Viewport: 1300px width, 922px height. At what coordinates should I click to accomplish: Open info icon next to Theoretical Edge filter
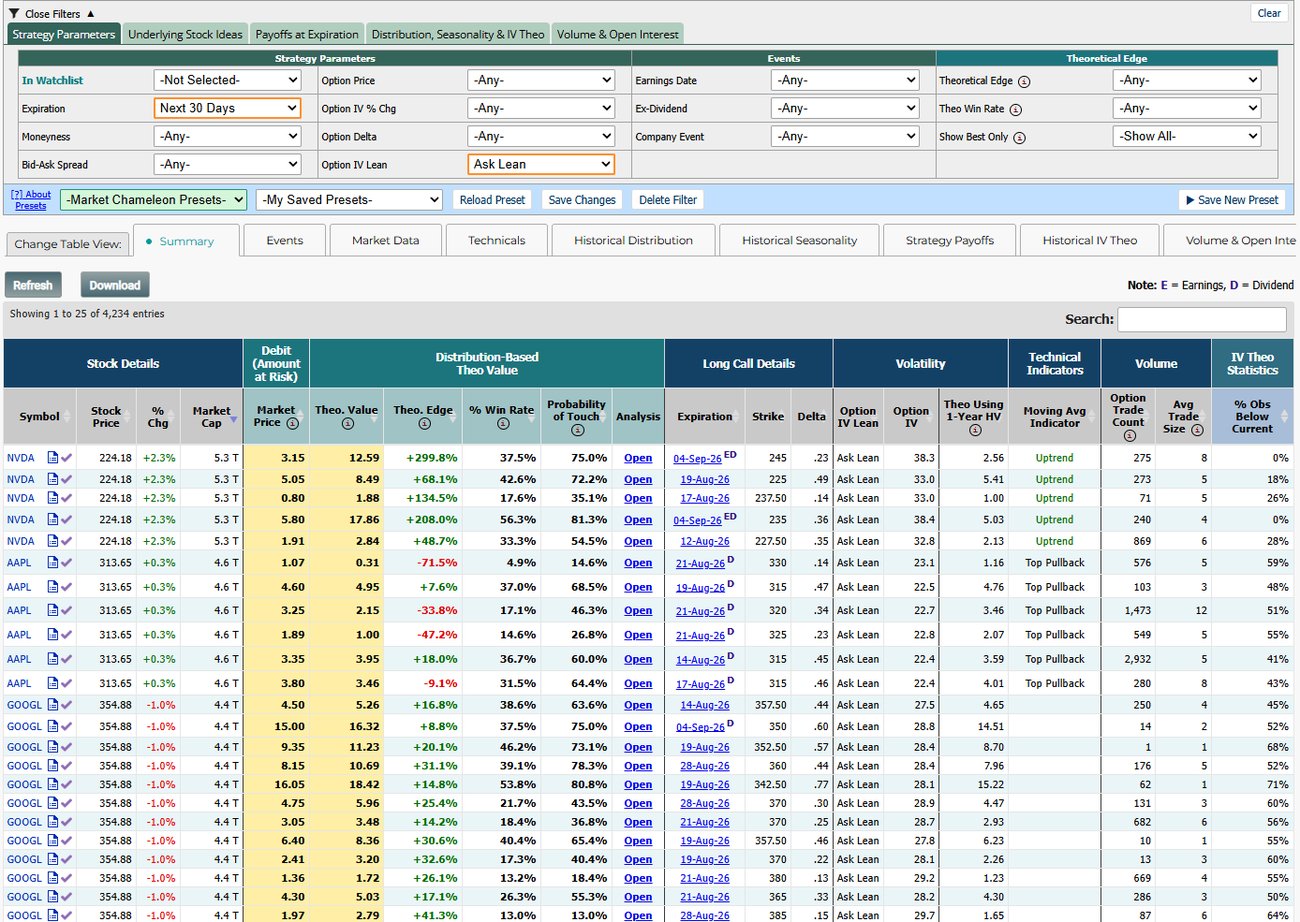1024,82
